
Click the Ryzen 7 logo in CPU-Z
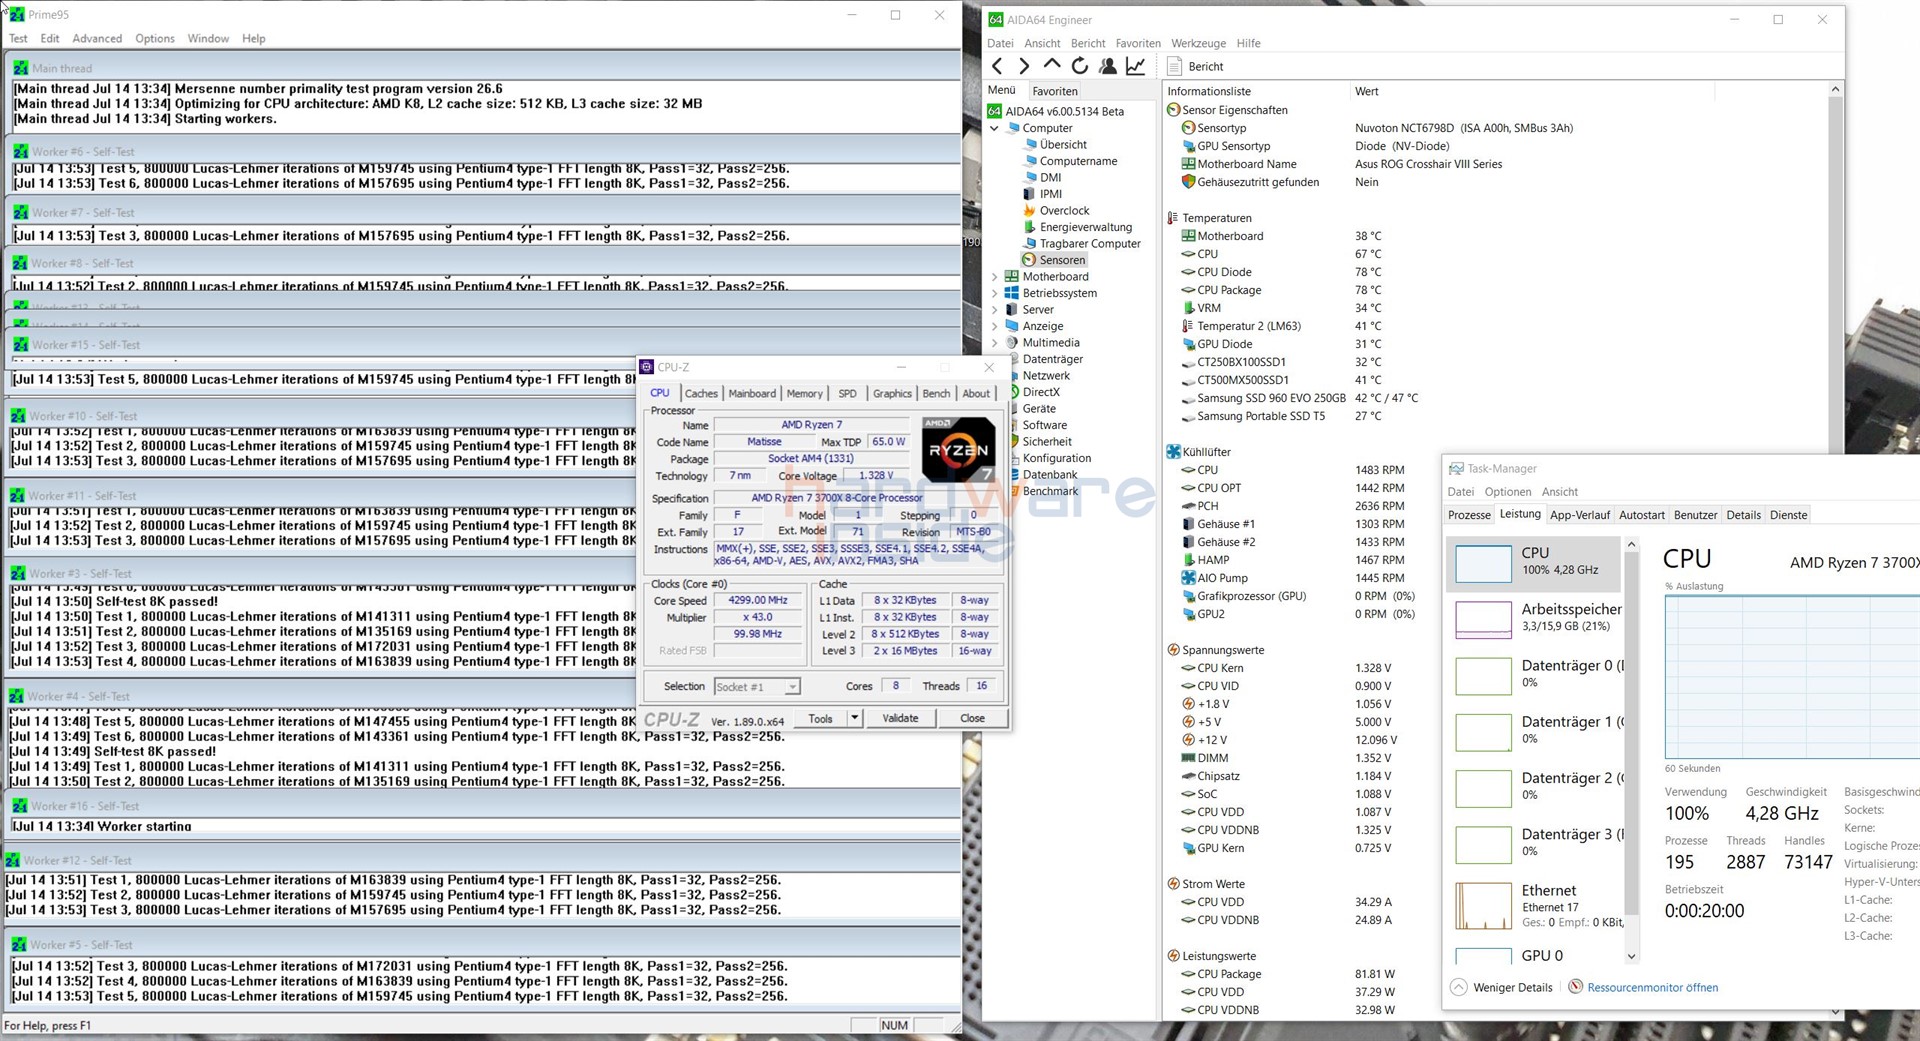(x=958, y=450)
